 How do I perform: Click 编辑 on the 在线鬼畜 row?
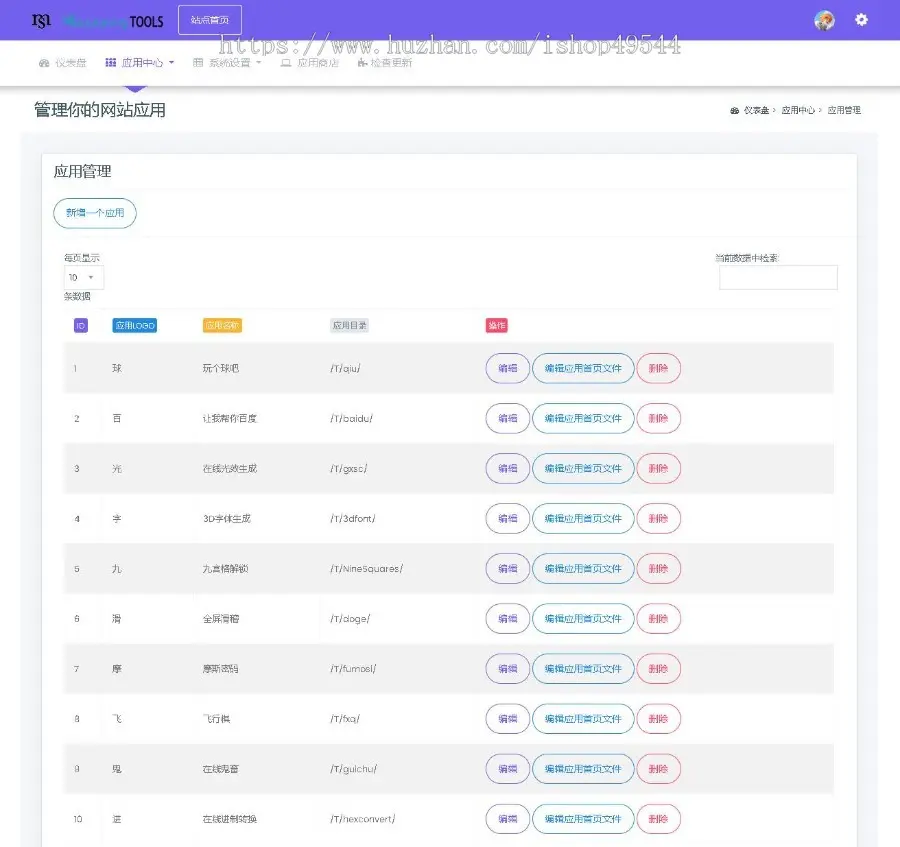click(506, 769)
